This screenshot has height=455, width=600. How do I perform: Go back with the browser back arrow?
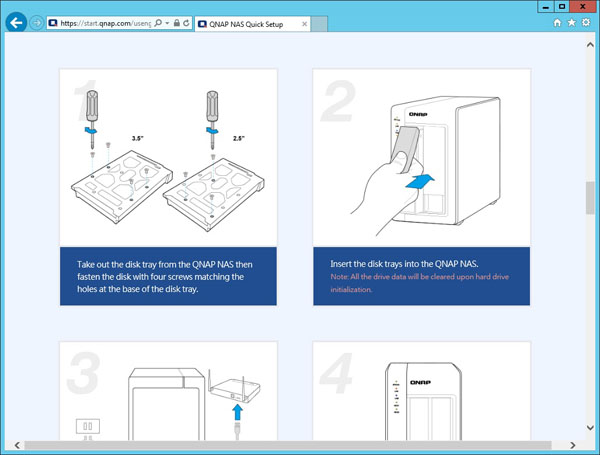[16, 23]
